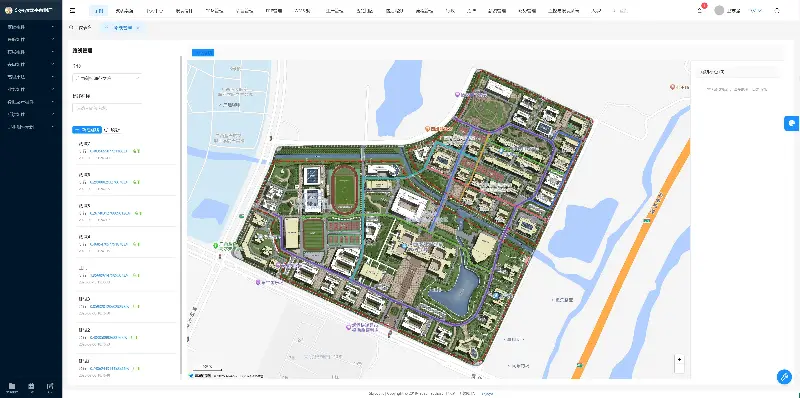This screenshot has height=398, width=800.
Task: Open the dropdown select in the left filter panel
Action: [x=107, y=78]
